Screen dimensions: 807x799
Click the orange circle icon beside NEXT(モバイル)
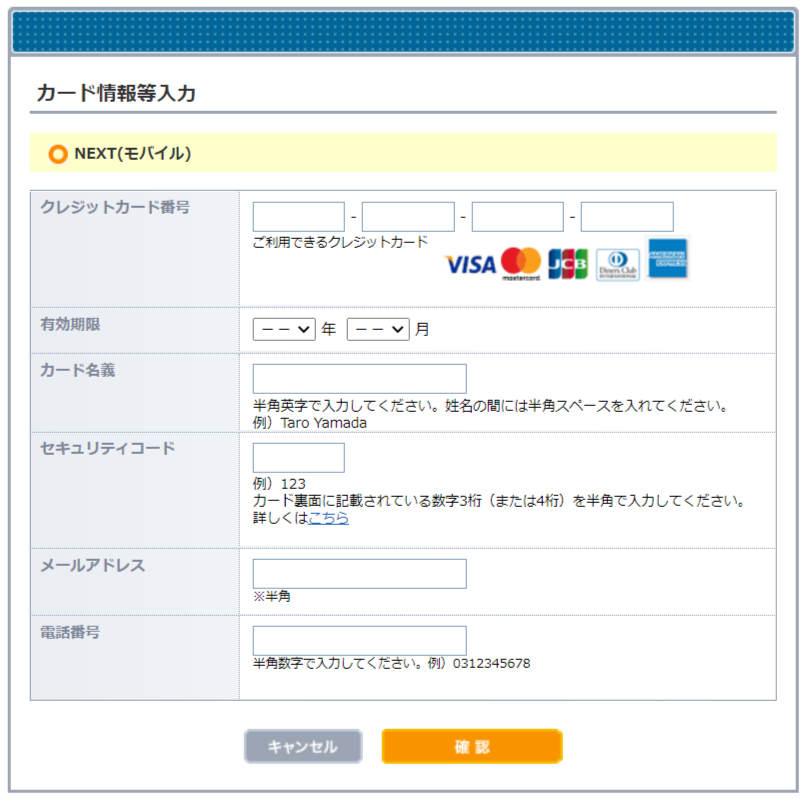coord(59,153)
